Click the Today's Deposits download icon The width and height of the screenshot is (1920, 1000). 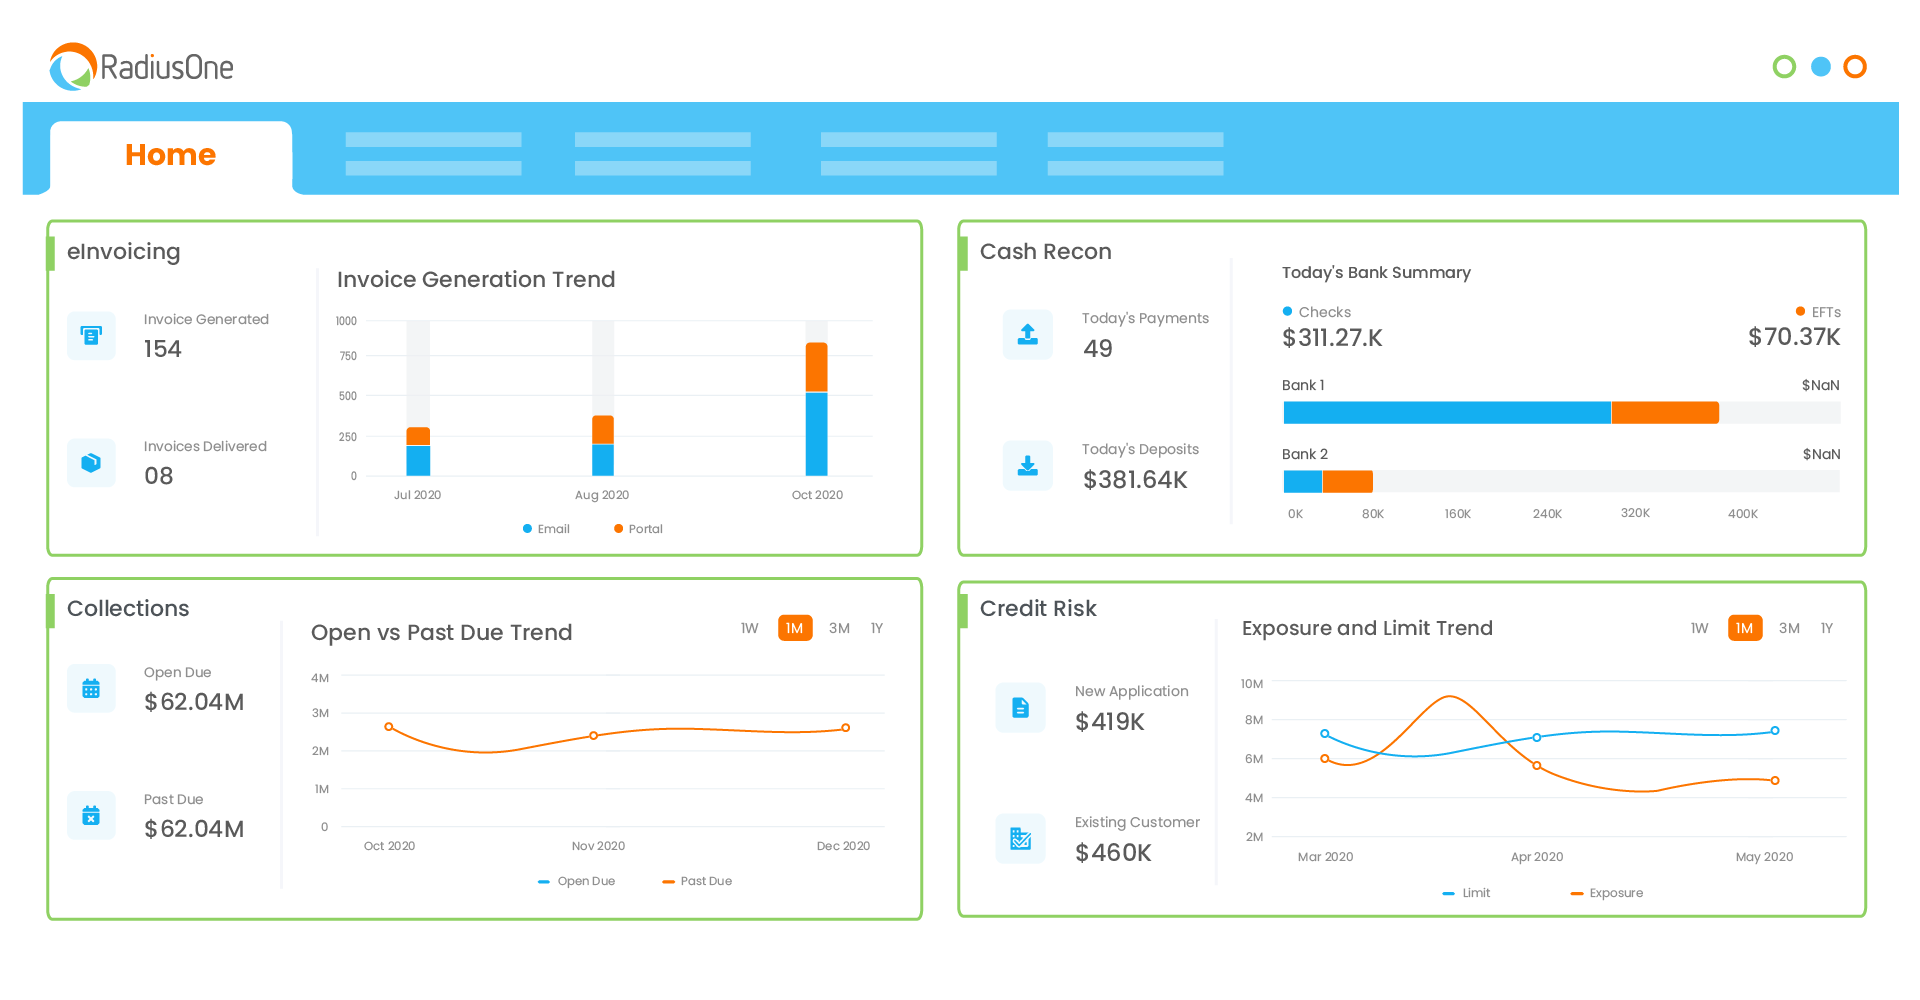click(x=1027, y=465)
